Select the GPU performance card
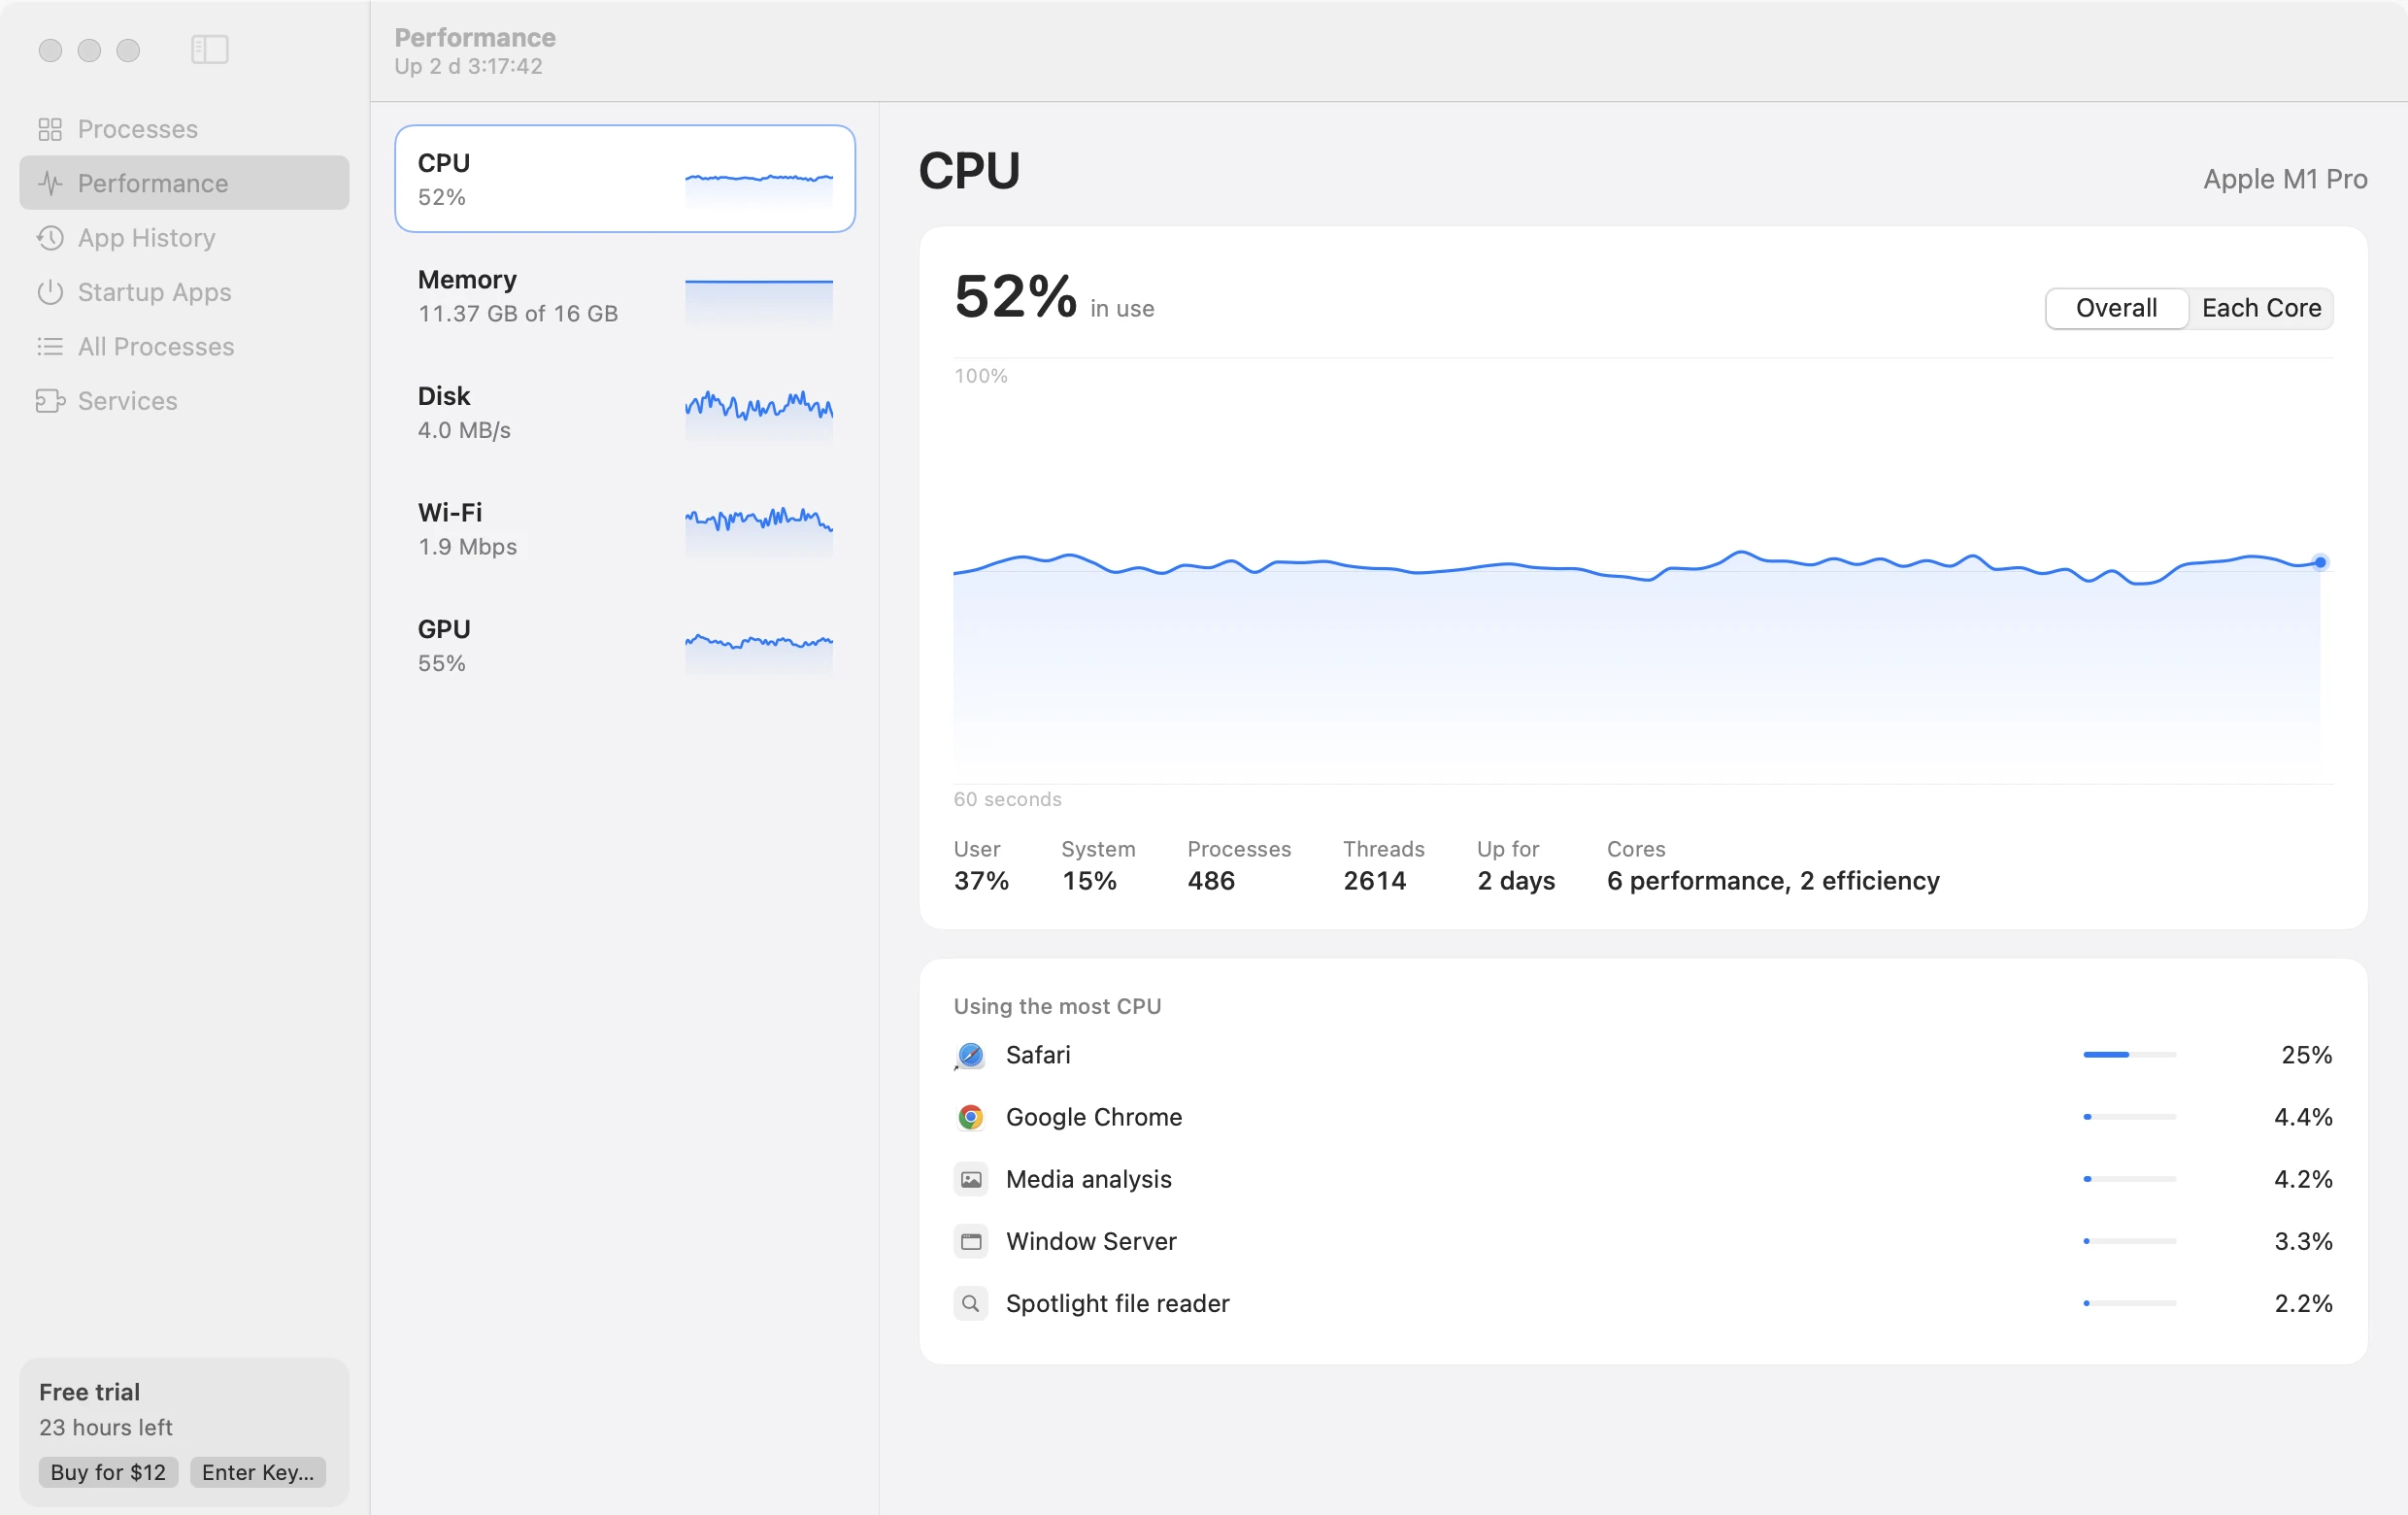The image size is (2408, 1515). pos(625,645)
